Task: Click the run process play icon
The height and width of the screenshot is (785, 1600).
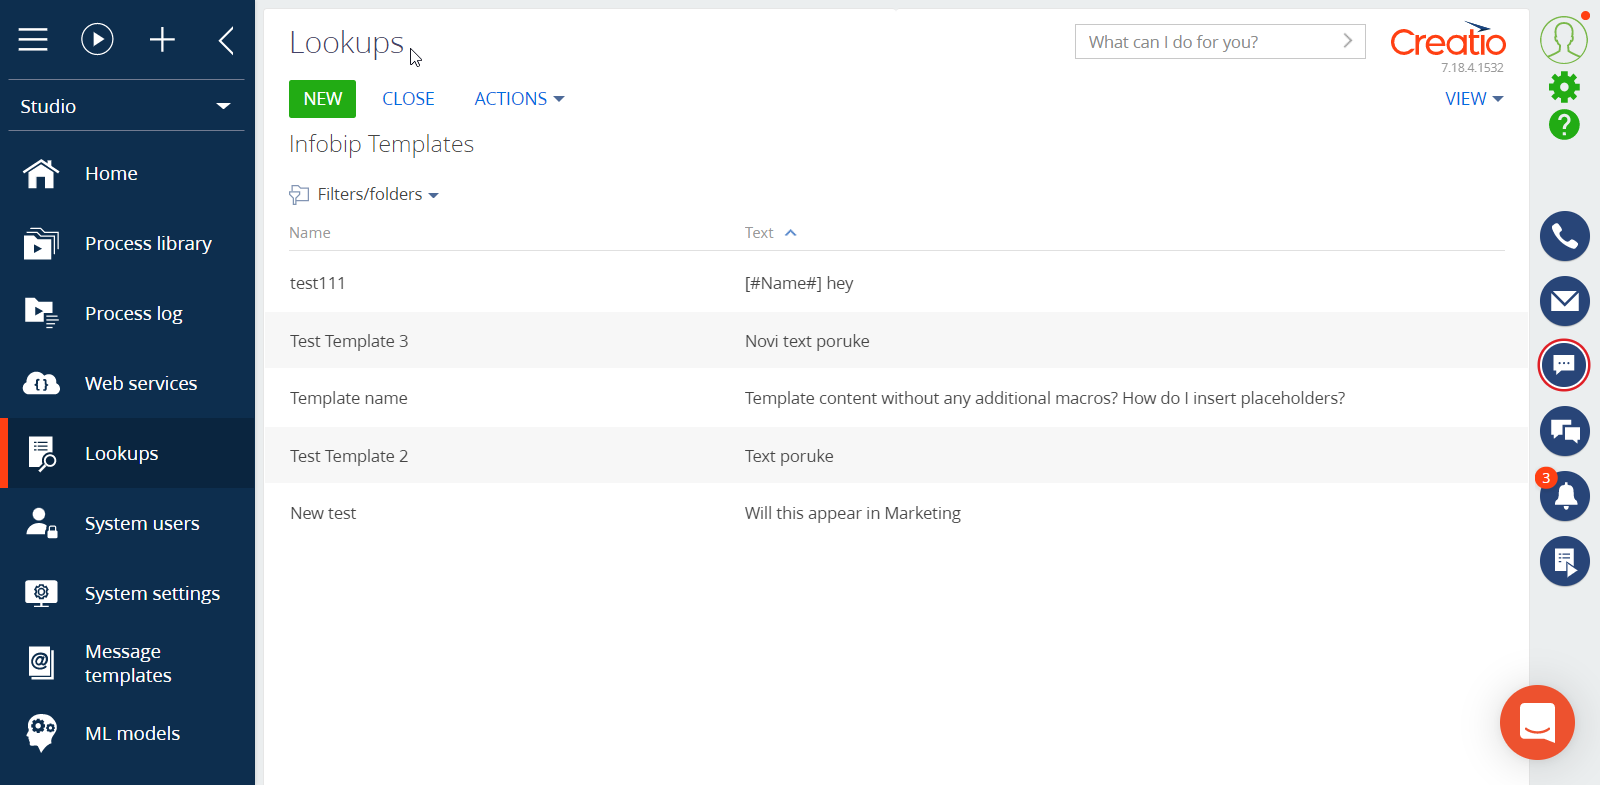Action: (x=97, y=40)
